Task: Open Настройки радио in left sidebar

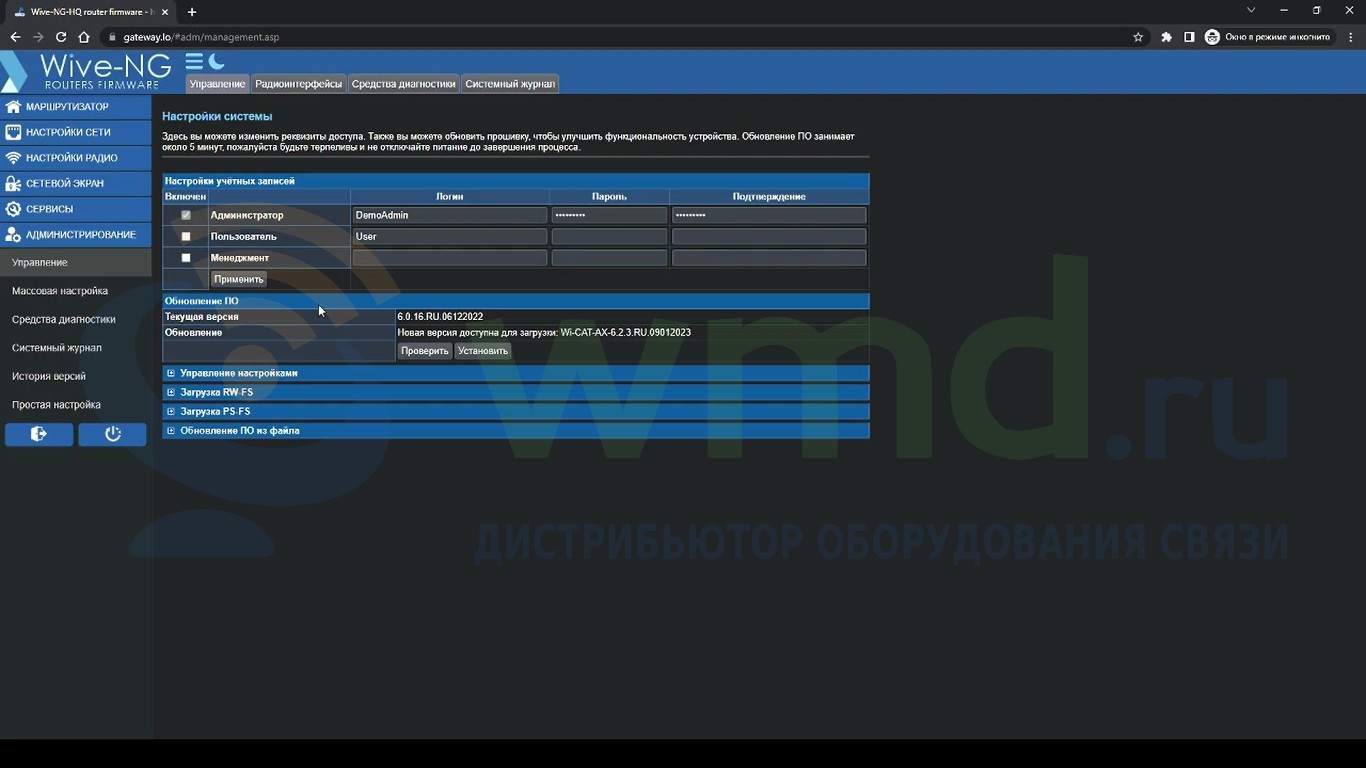Action: tap(71, 158)
